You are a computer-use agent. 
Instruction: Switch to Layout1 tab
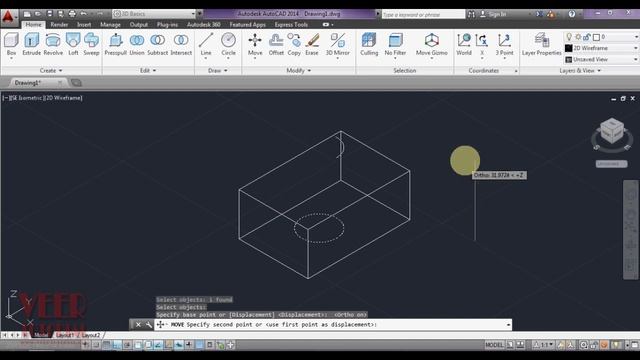click(64, 335)
